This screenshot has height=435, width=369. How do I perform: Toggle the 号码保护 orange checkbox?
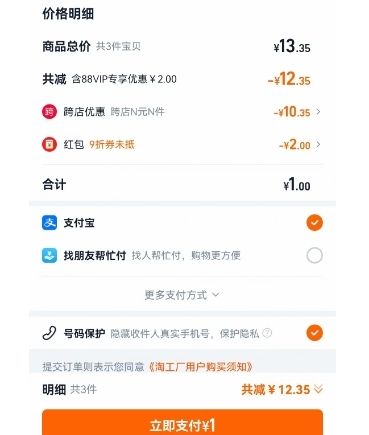tap(314, 333)
